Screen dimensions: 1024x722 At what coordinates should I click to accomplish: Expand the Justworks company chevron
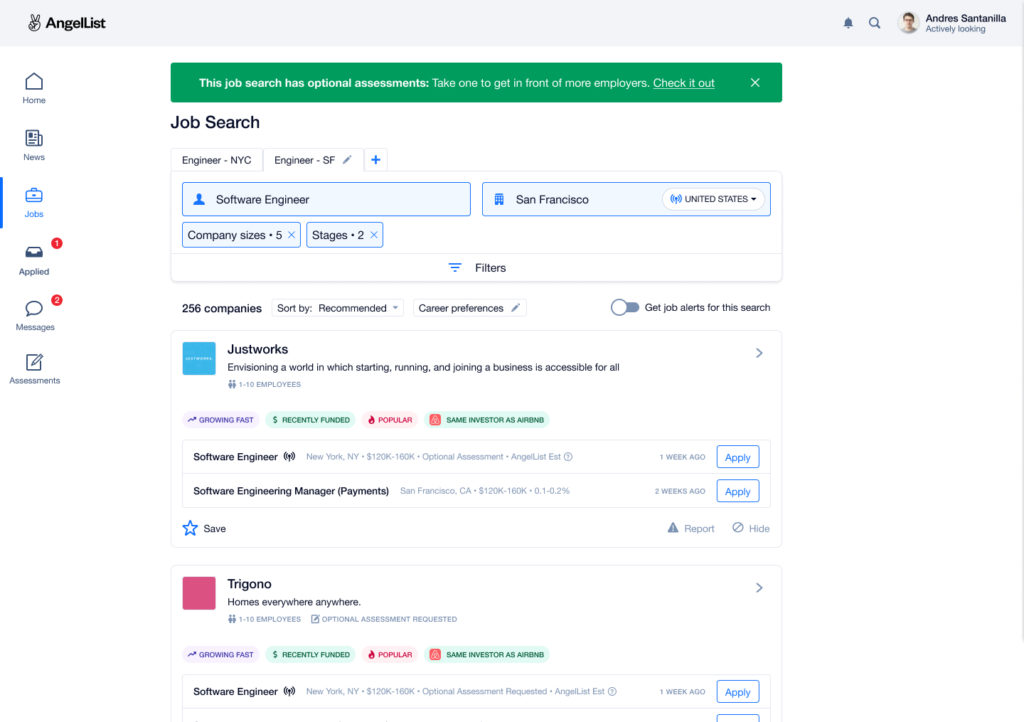click(x=759, y=353)
